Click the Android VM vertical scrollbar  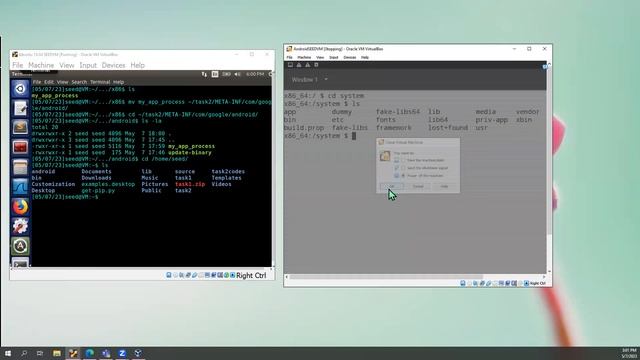pyautogui.click(x=549, y=151)
